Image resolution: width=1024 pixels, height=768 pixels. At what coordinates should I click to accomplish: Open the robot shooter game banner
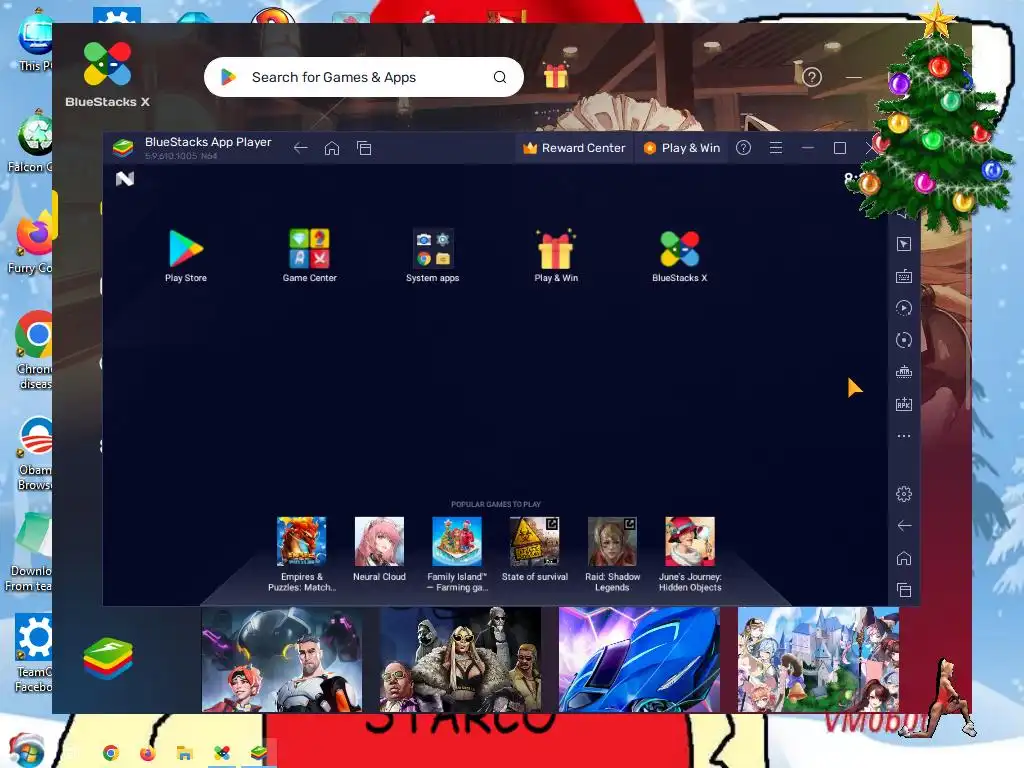[x=281, y=660]
